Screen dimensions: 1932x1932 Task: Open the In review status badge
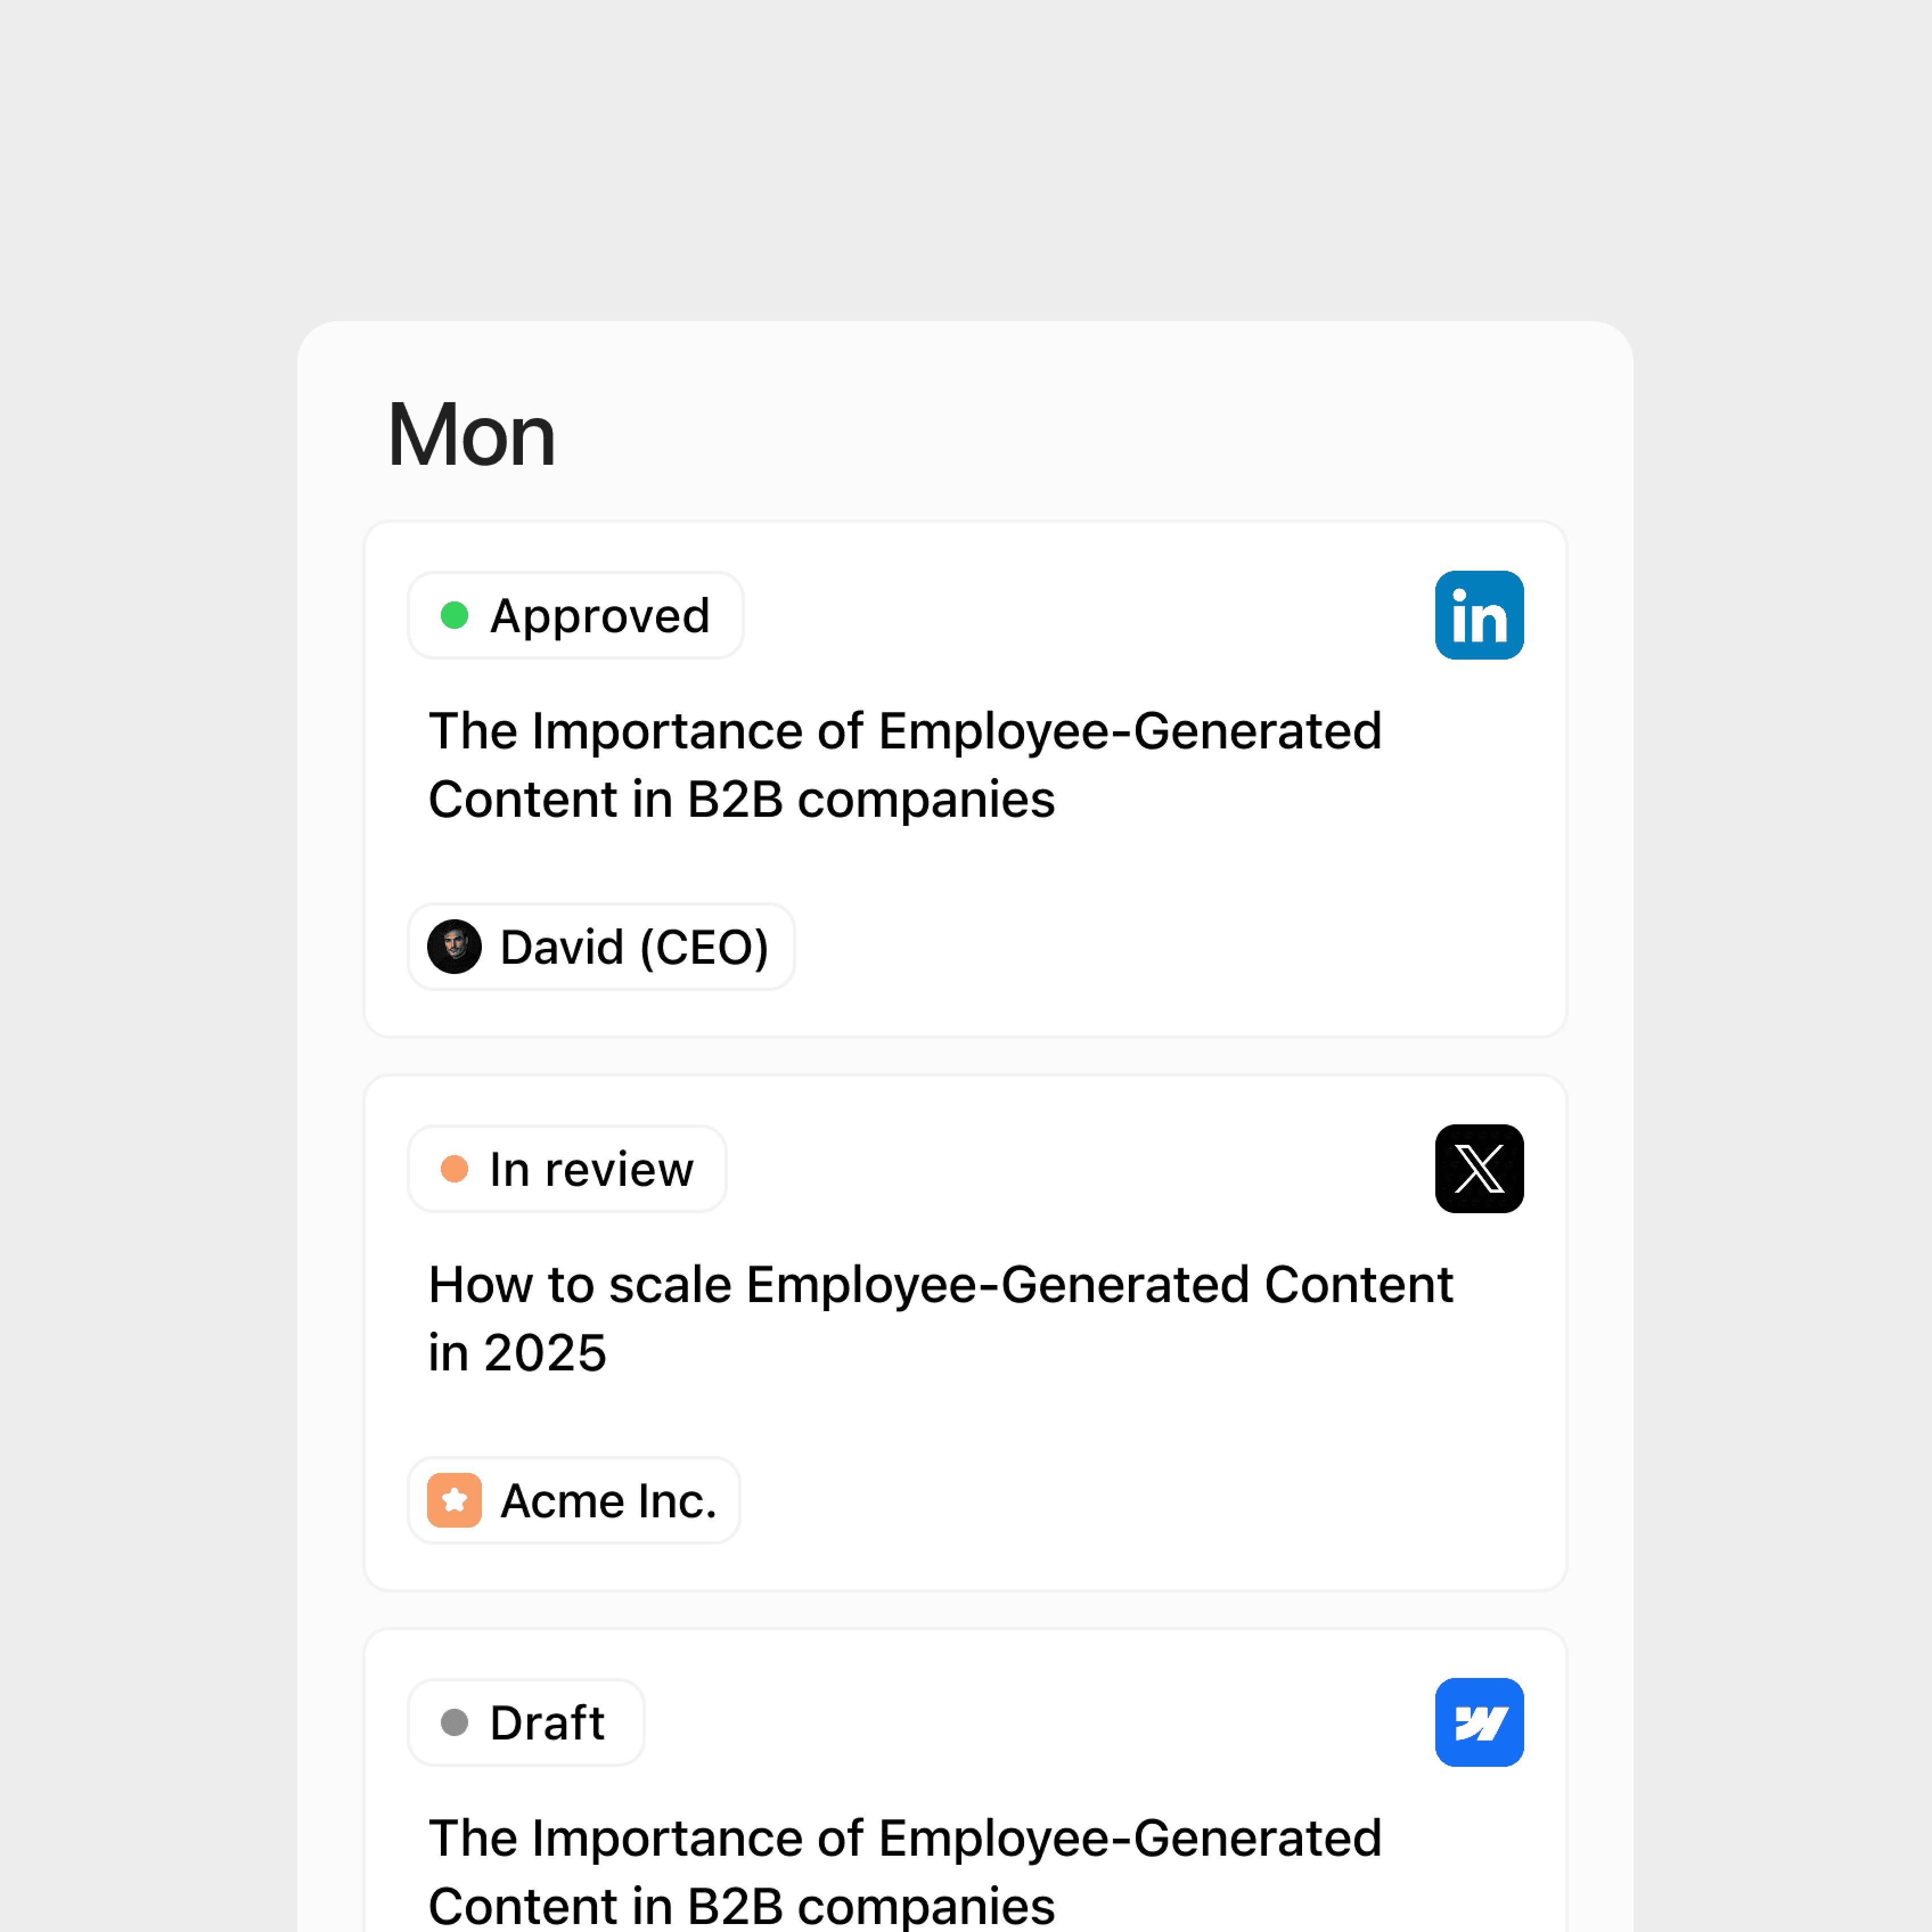[567, 1169]
